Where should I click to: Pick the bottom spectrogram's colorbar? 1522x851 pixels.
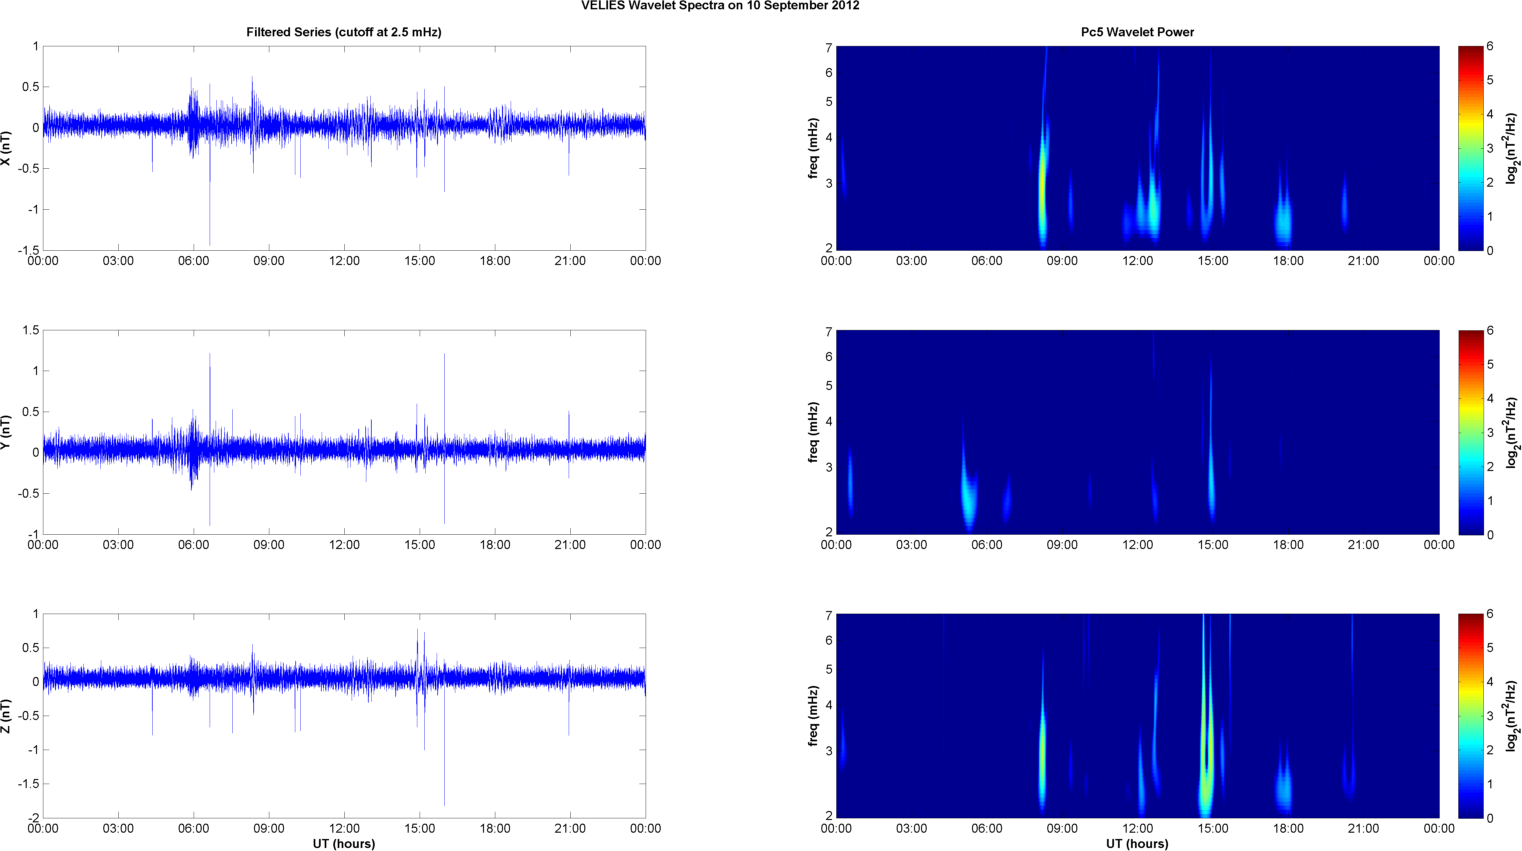coord(1470,716)
